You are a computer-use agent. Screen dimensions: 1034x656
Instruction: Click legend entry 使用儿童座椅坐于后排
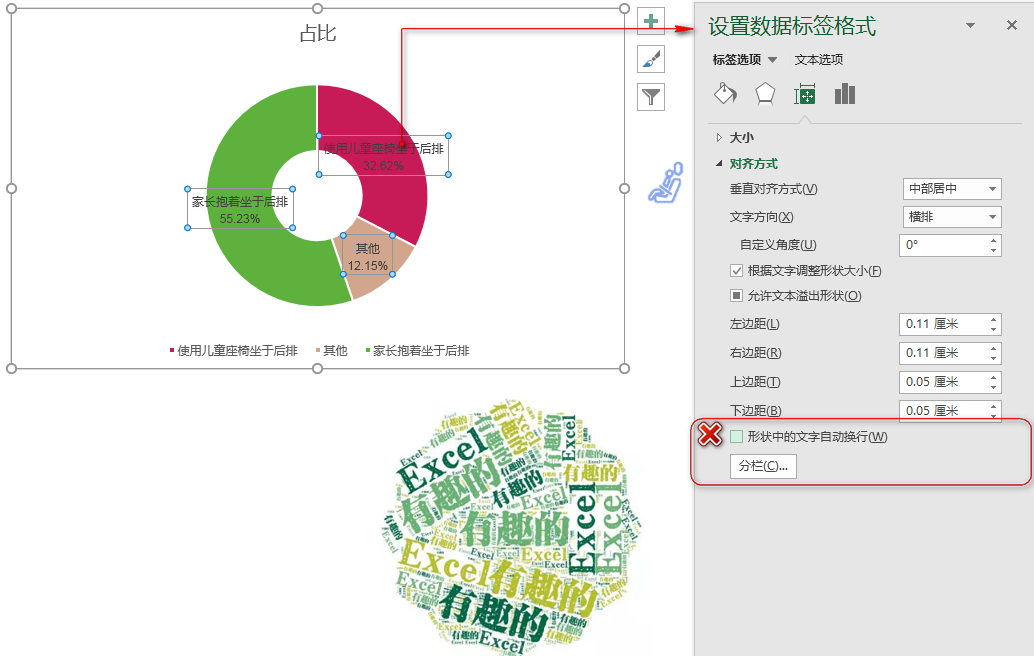tap(234, 351)
